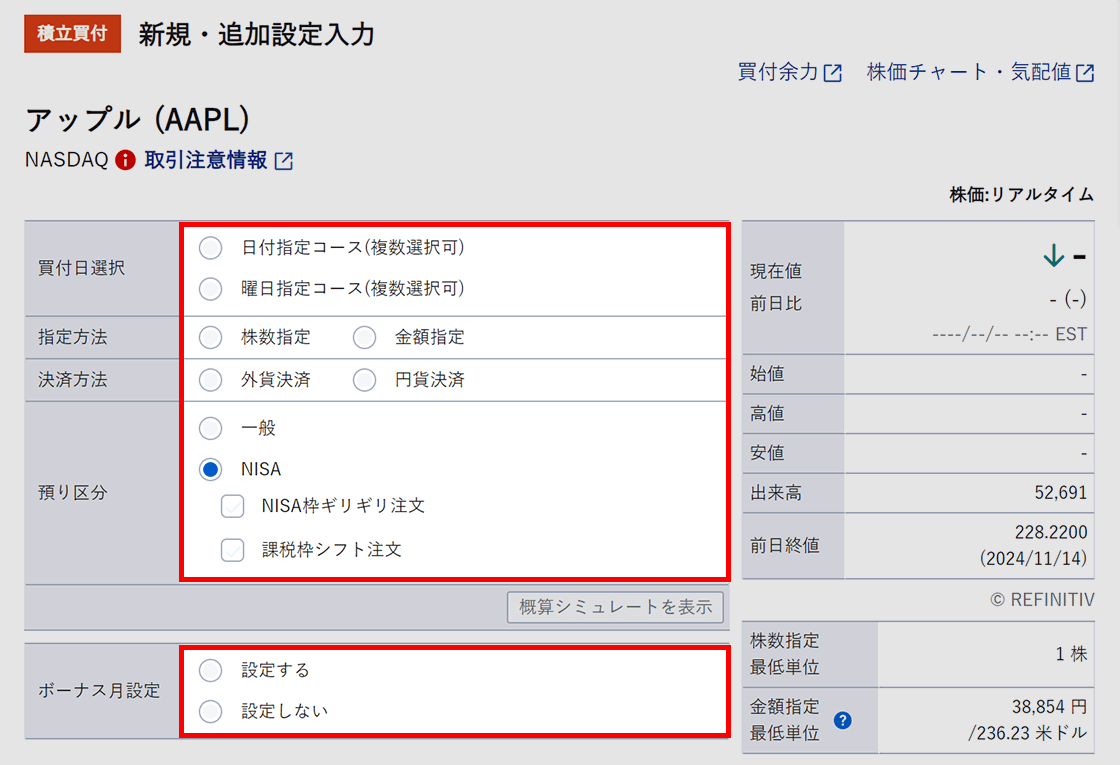
Task: Select 外貨決済 payment method
Action: point(210,380)
